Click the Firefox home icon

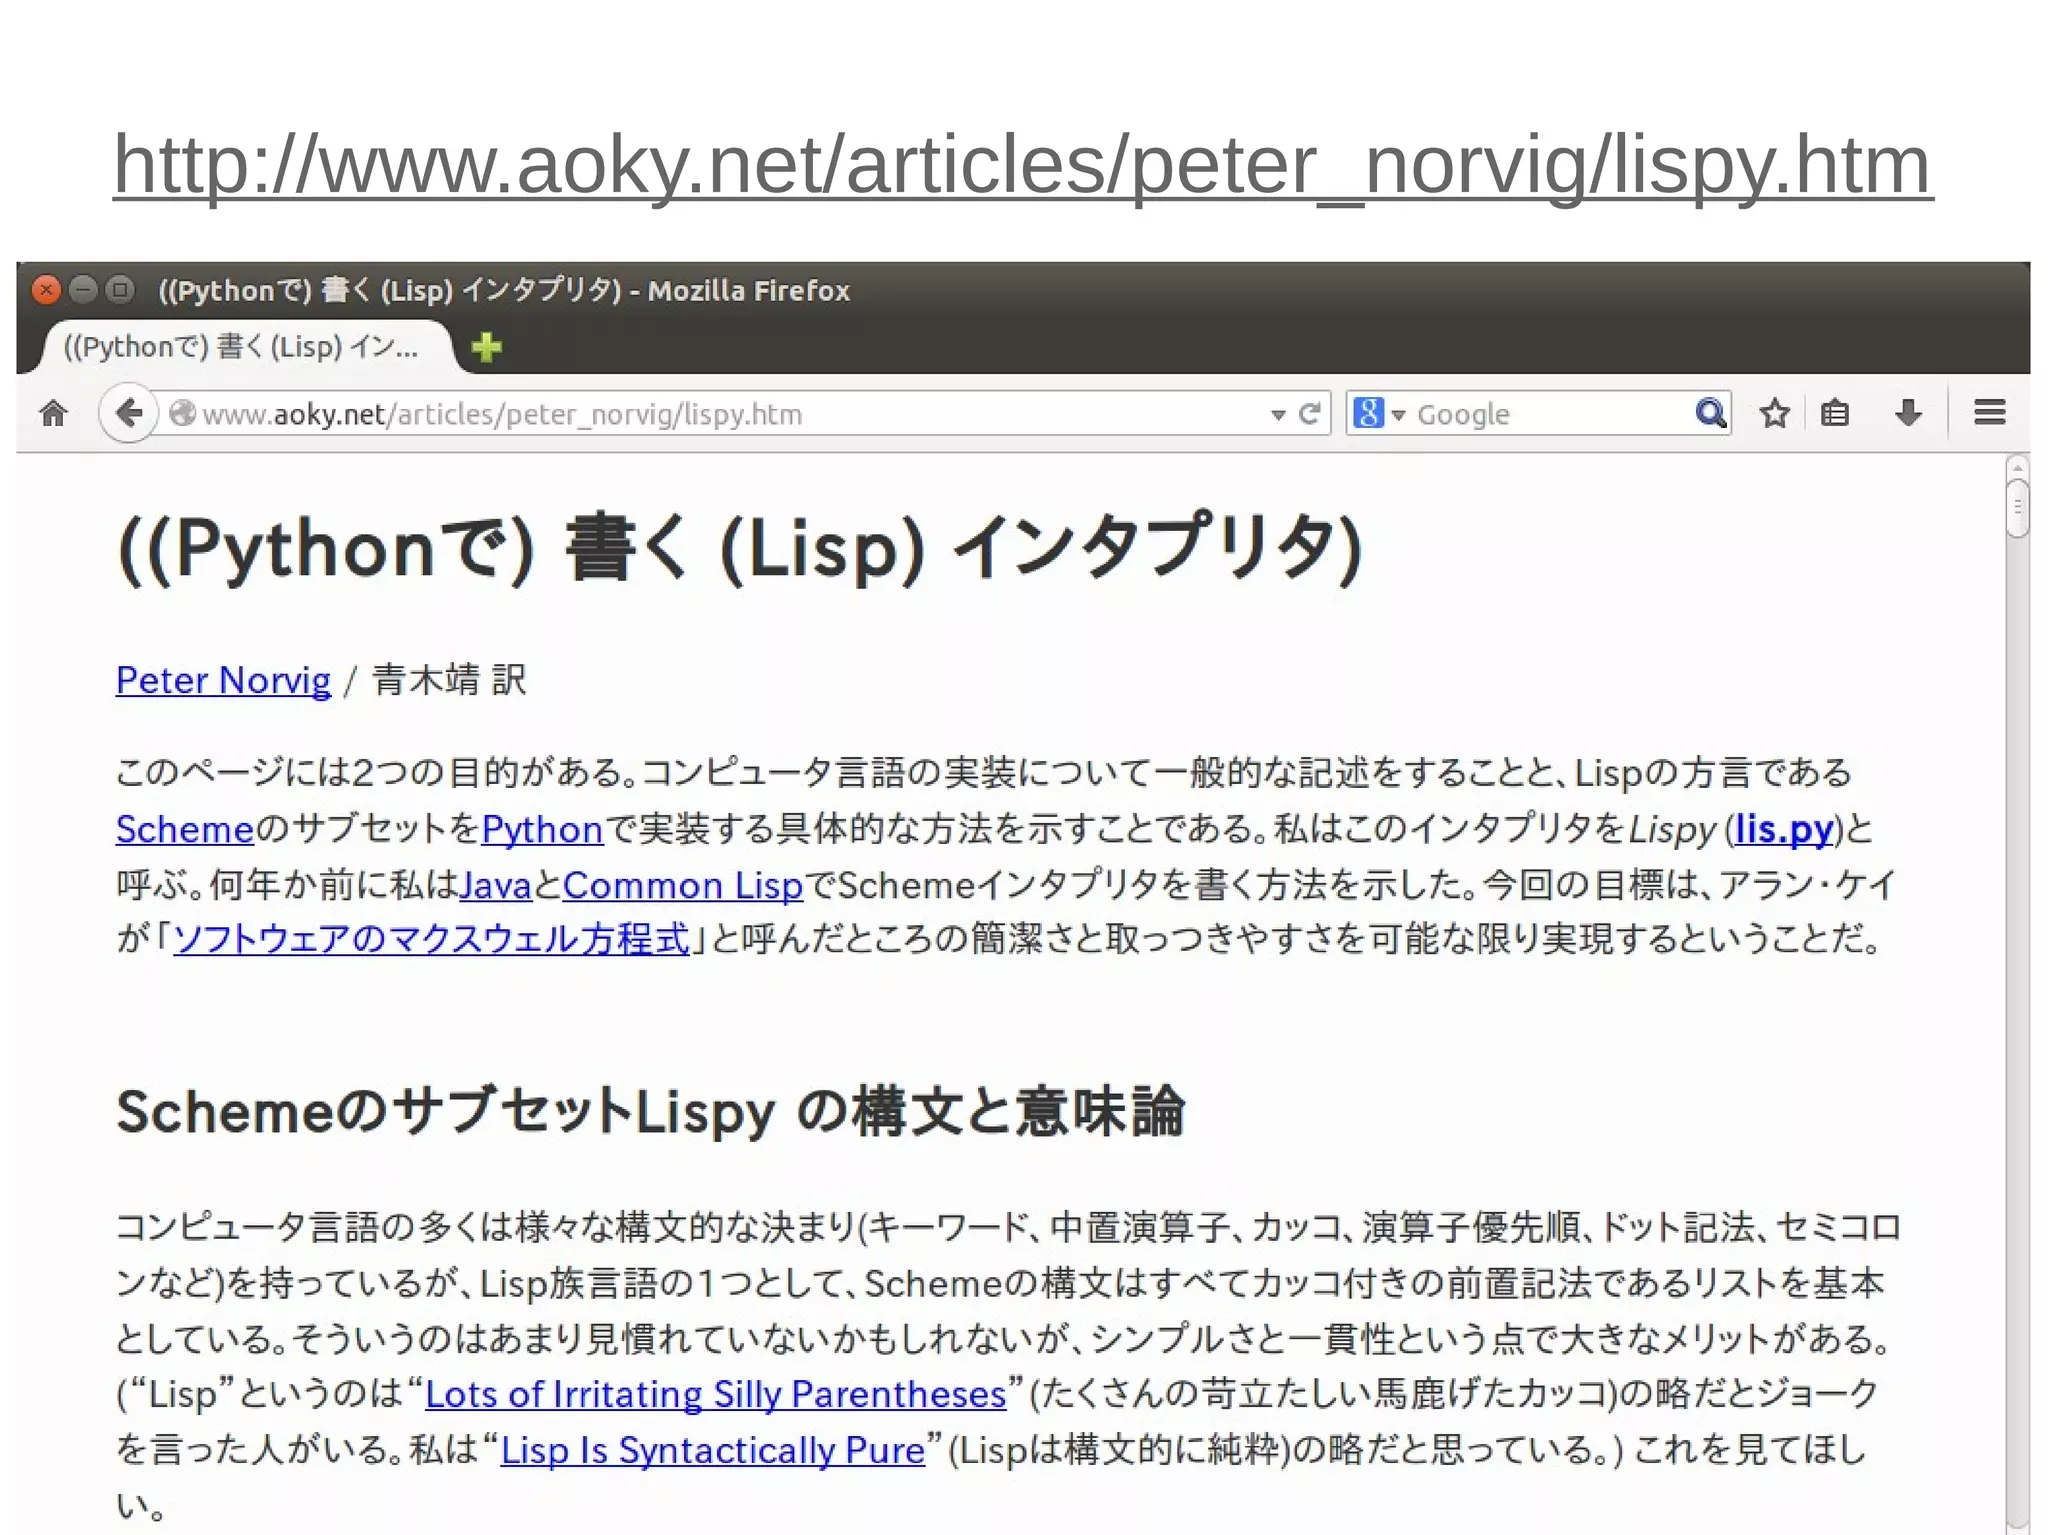[54, 413]
